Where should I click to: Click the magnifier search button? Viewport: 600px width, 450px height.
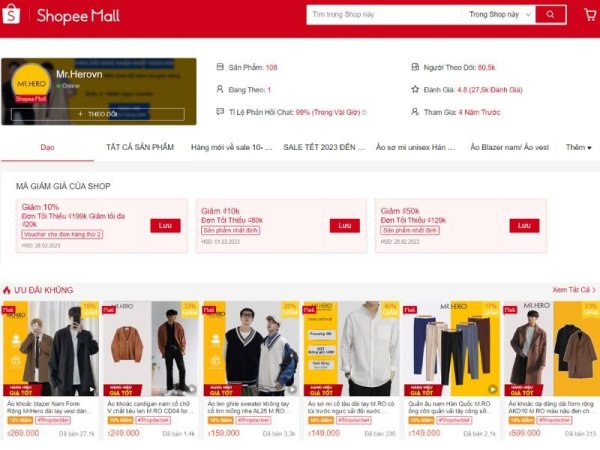pos(551,15)
